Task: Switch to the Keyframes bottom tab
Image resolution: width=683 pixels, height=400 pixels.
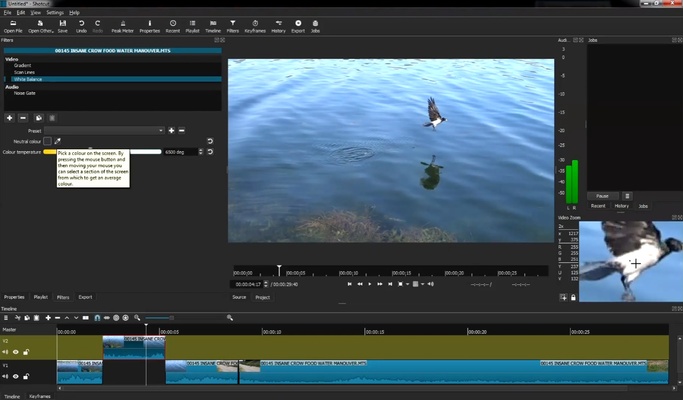Action: [40, 396]
